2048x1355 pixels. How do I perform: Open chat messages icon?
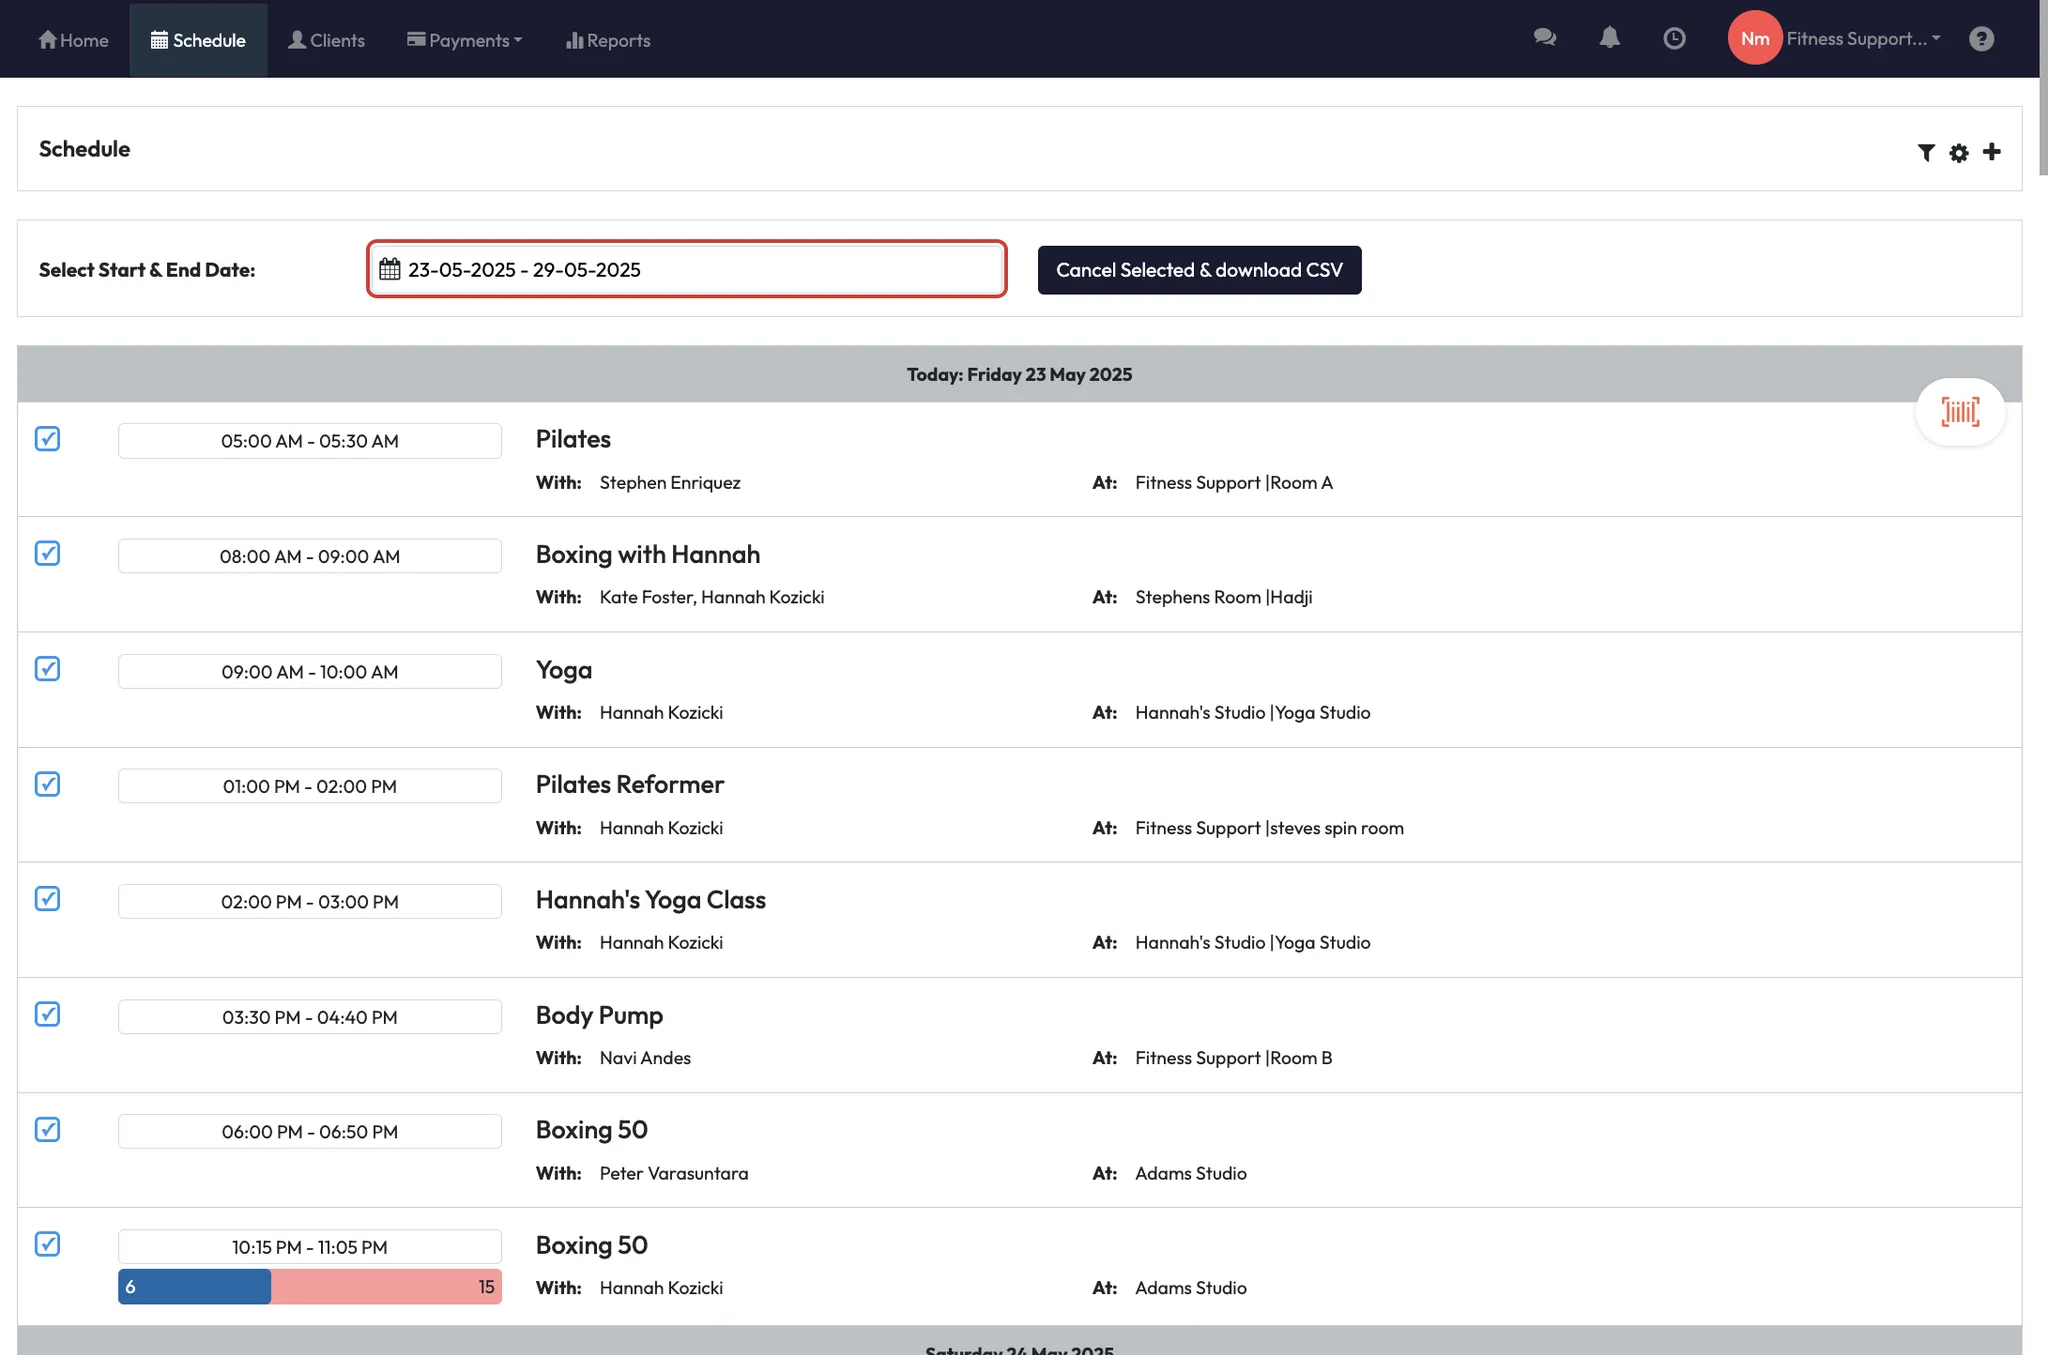click(1544, 38)
